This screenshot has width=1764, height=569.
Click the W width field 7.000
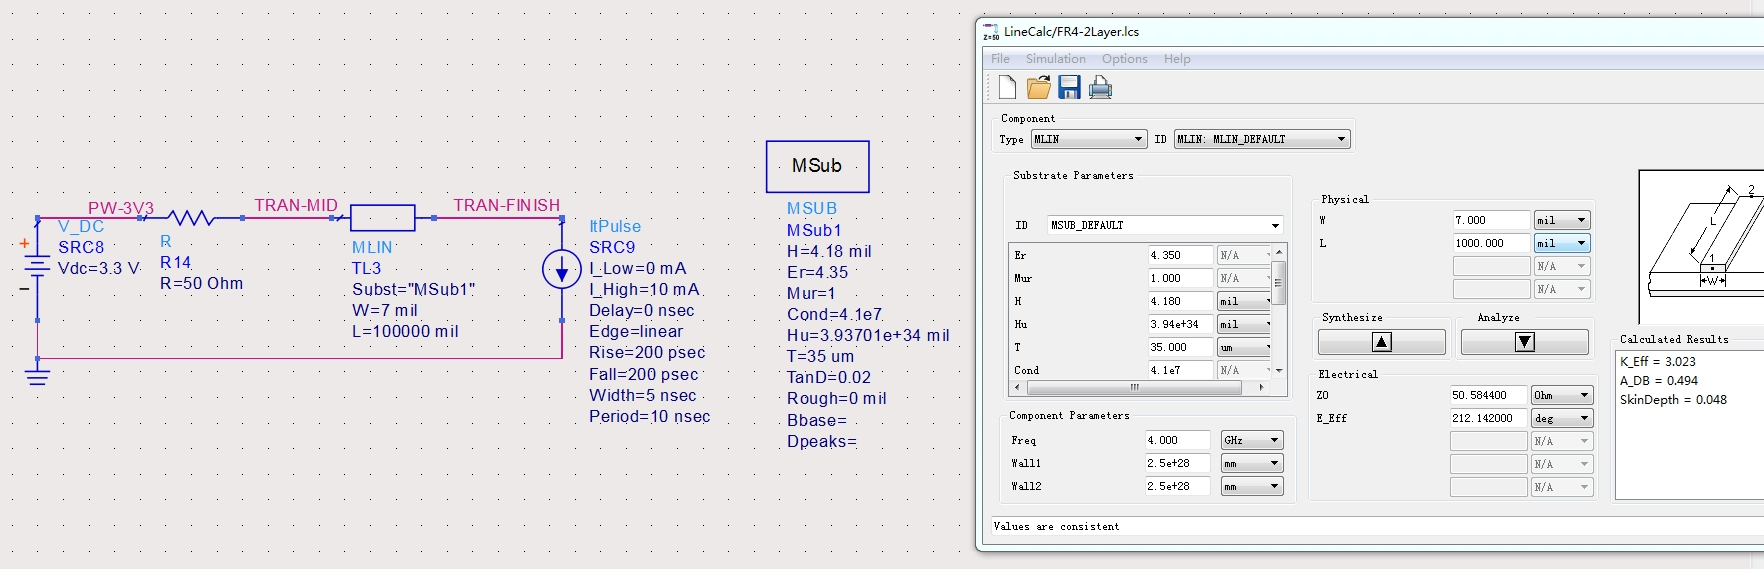(1491, 220)
